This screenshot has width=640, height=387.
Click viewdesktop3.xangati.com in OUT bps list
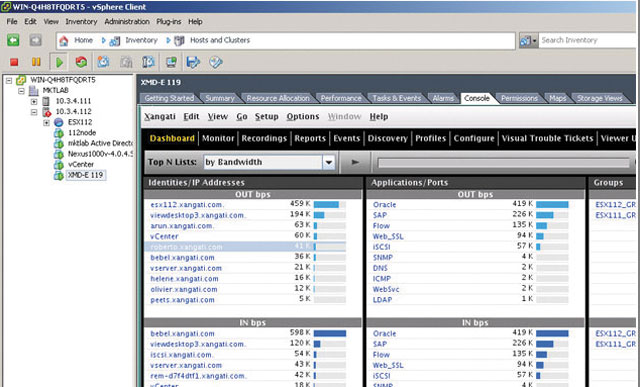(198, 216)
